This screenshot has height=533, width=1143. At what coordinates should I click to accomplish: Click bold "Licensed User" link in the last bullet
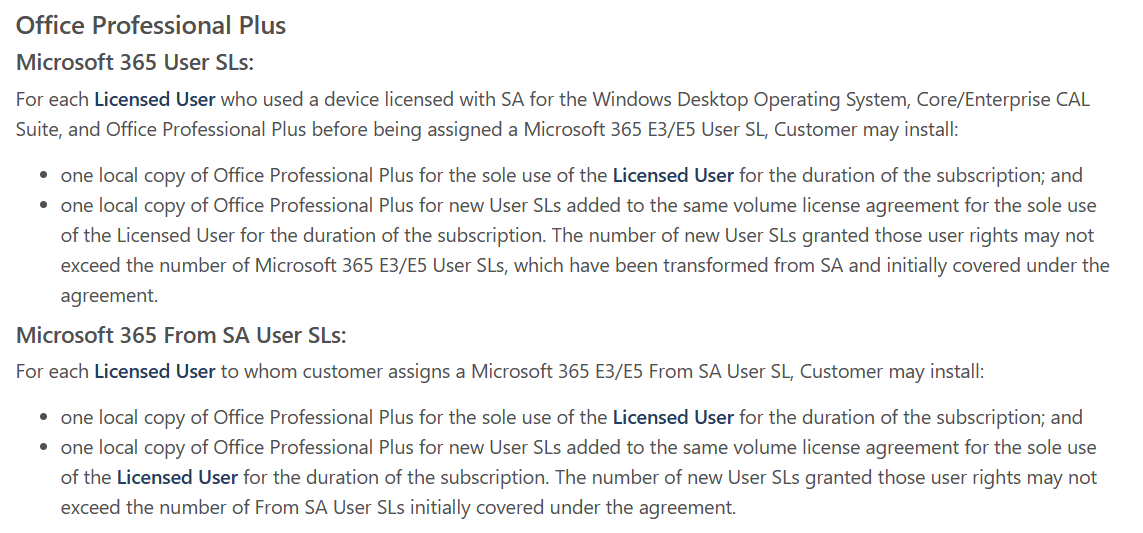click(177, 477)
